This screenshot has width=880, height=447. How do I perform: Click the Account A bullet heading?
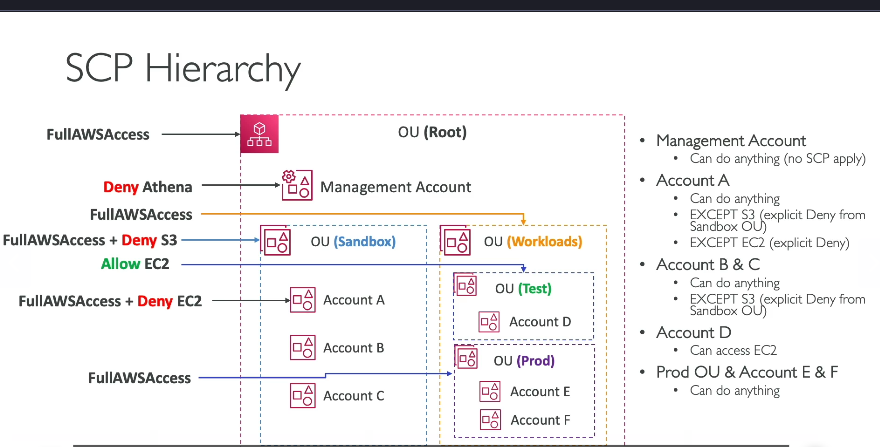tap(693, 180)
